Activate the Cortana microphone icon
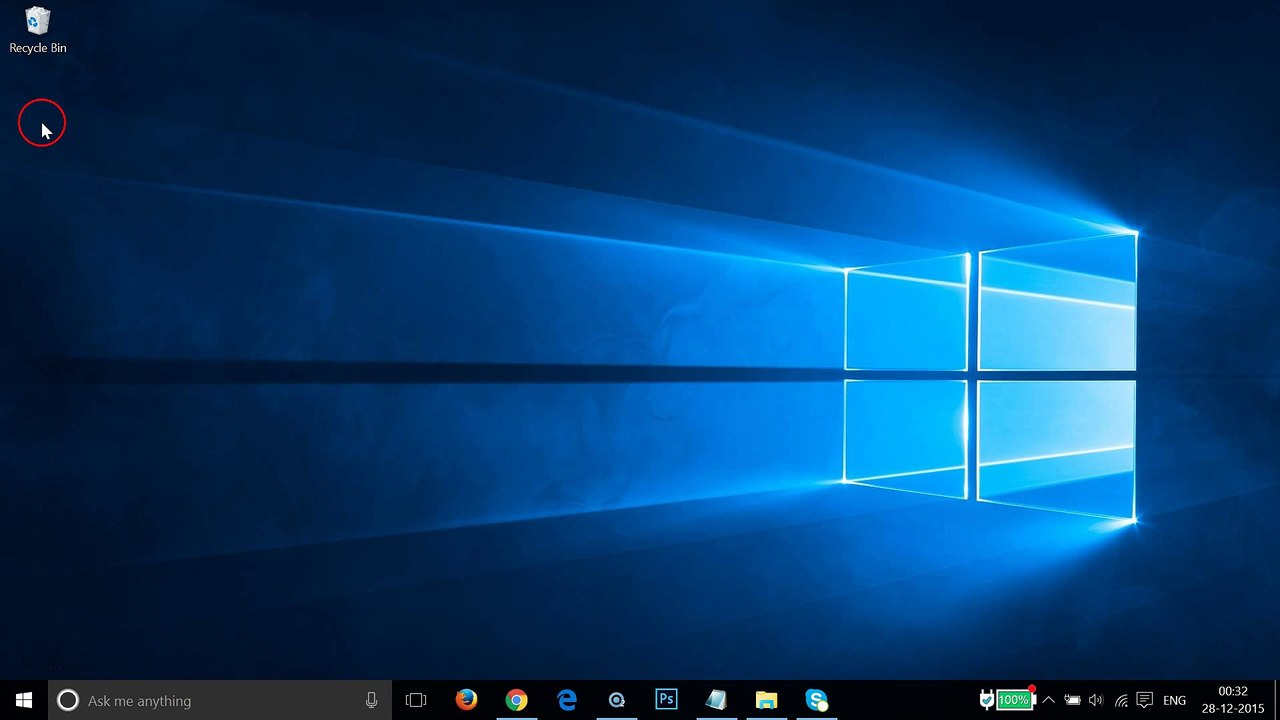 [371, 700]
